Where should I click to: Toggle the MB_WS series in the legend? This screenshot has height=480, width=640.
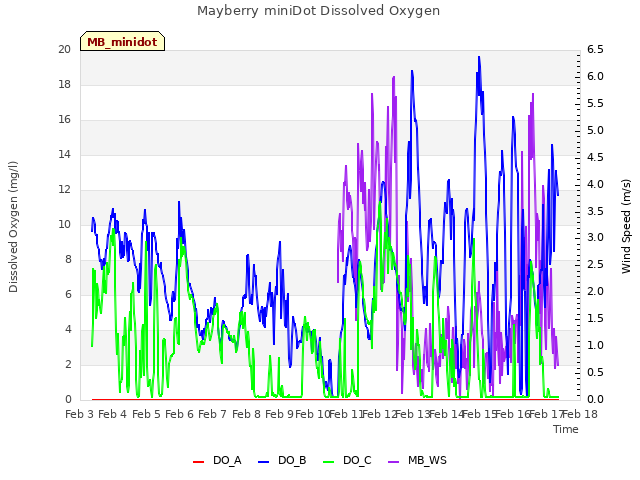[417, 460]
